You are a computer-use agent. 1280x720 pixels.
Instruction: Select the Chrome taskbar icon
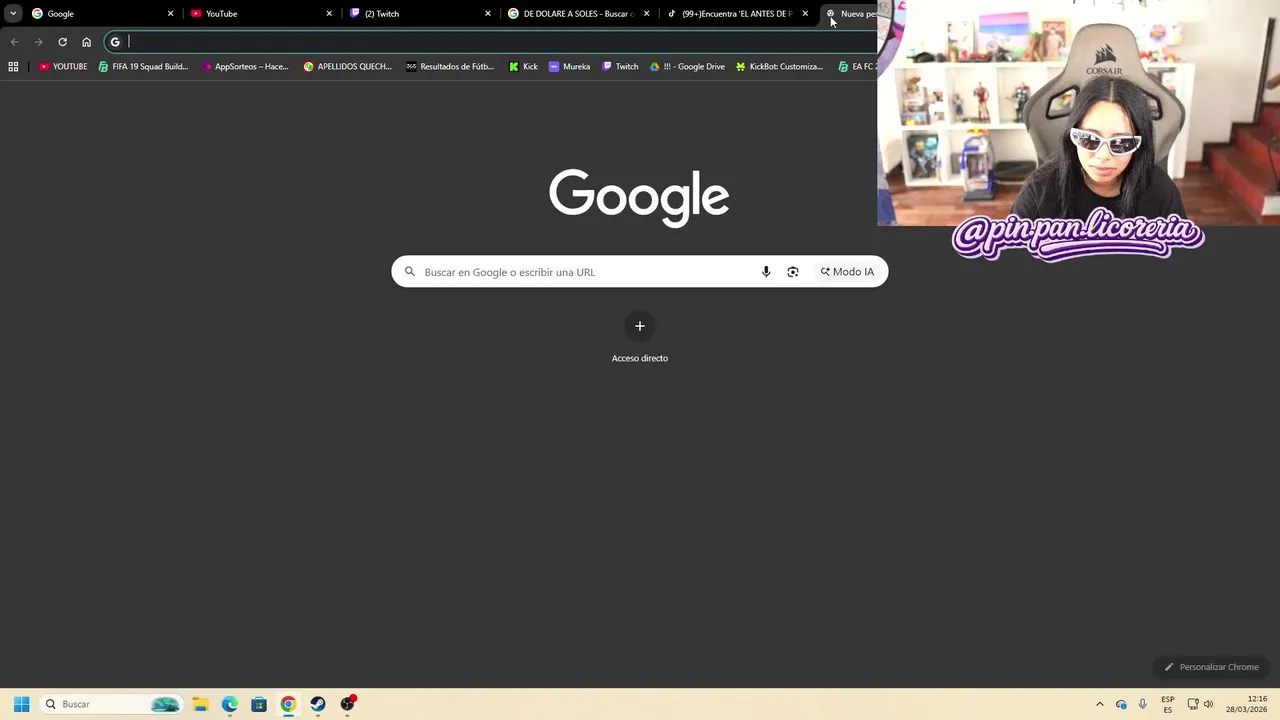click(288, 704)
